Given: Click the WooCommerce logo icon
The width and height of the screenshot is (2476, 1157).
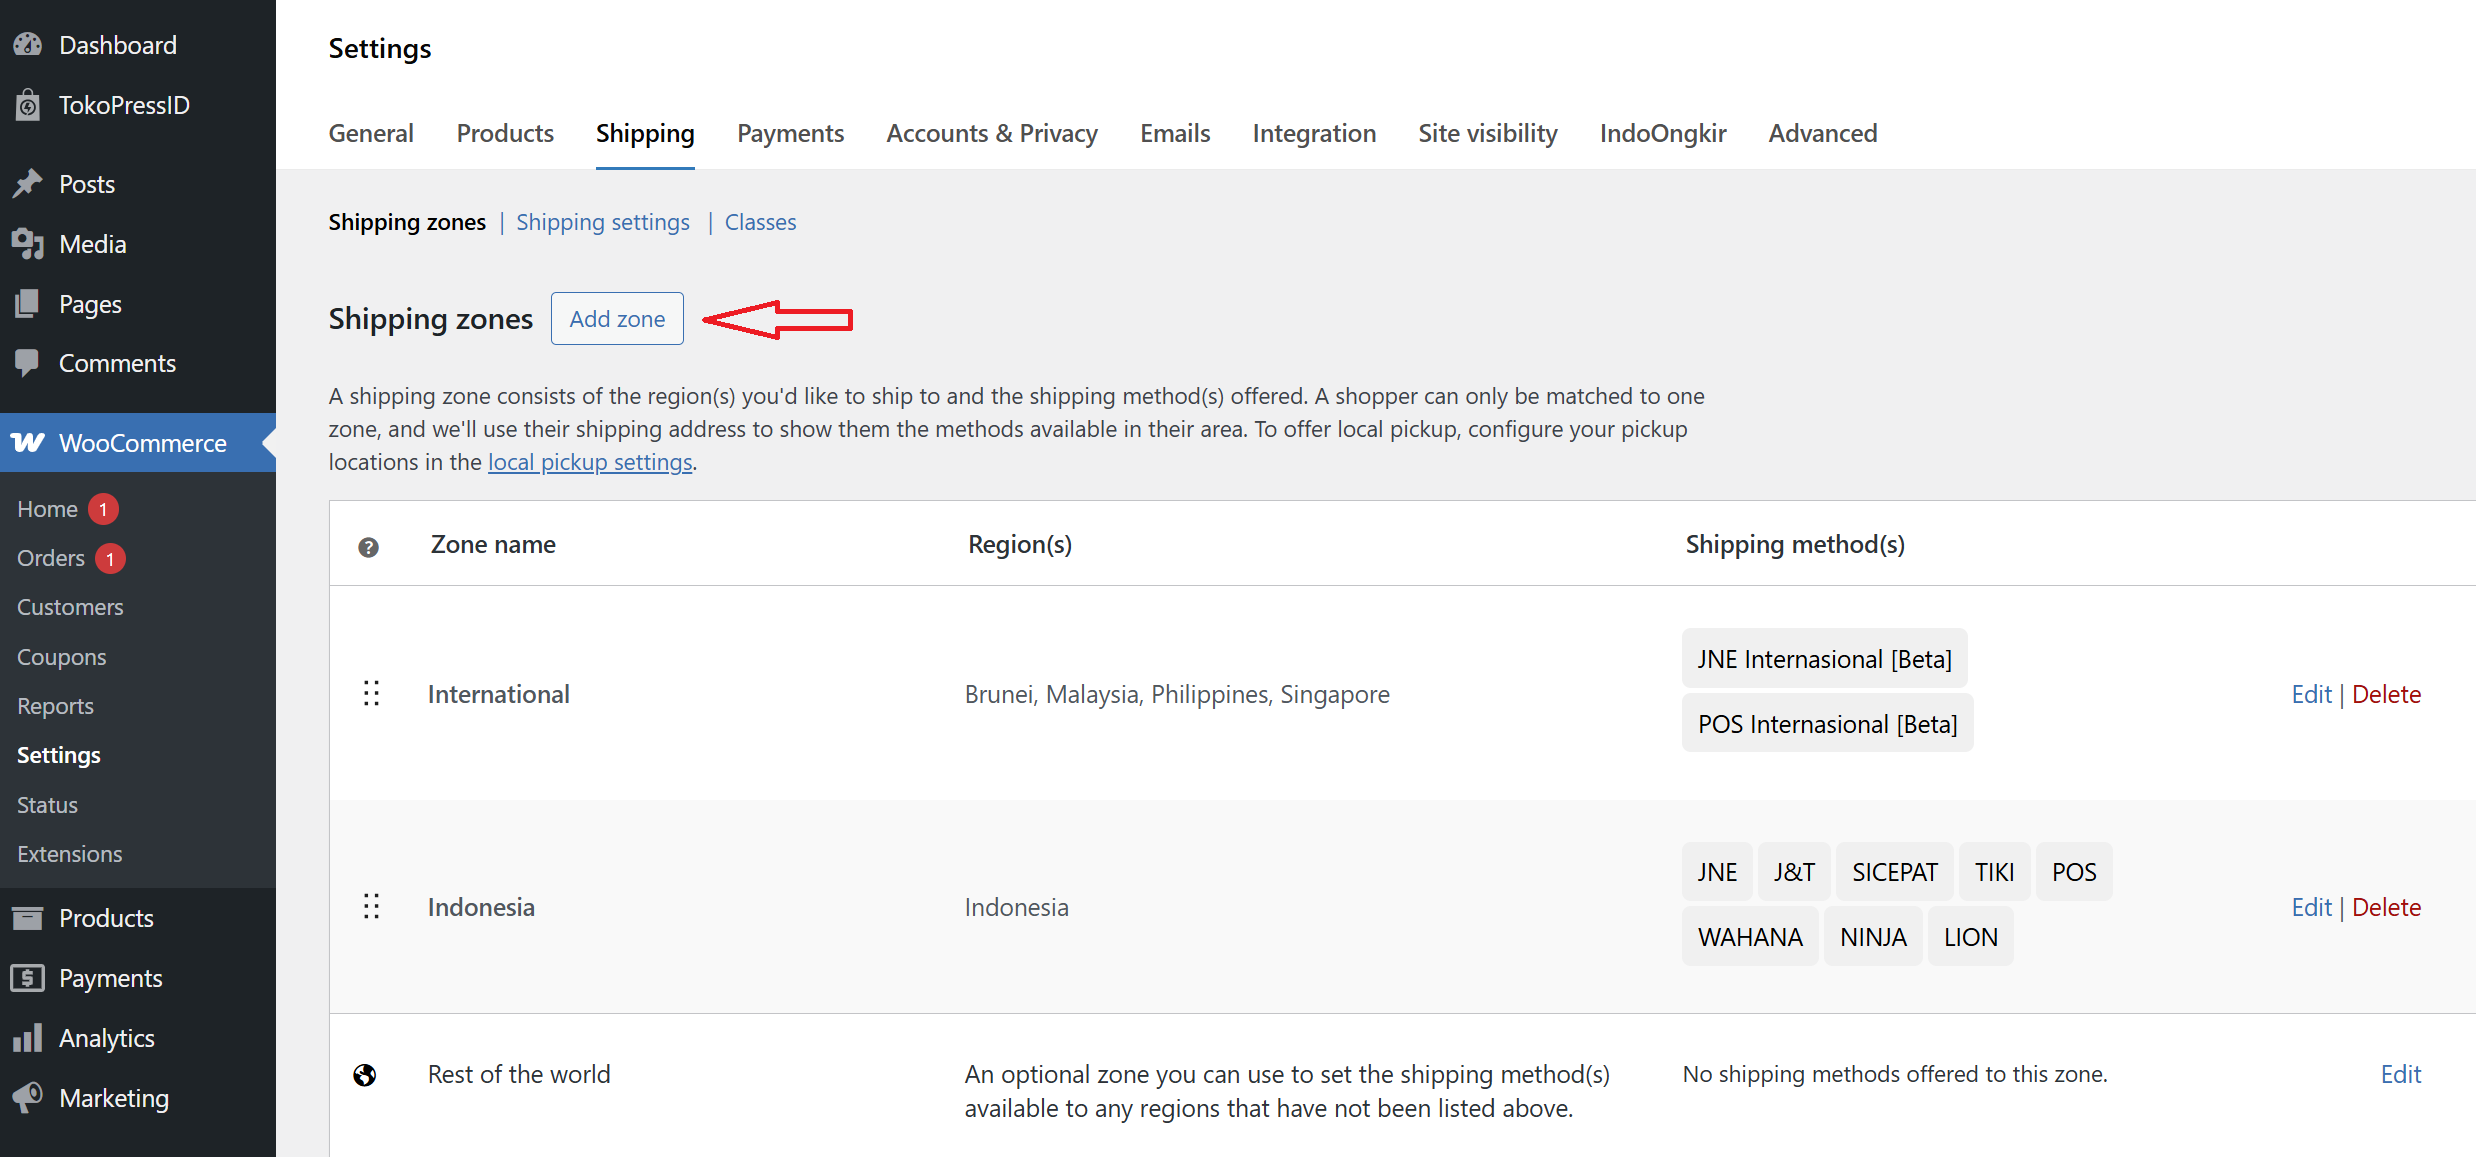Looking at the screenshot, I should click(28, 443).
